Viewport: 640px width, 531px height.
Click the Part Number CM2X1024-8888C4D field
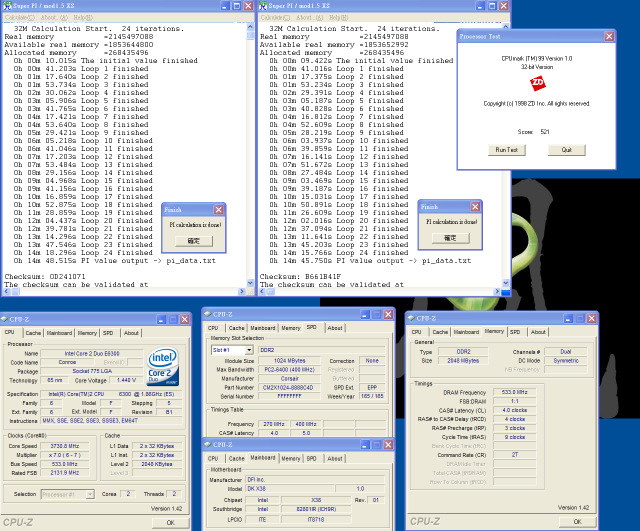(288, 388)
